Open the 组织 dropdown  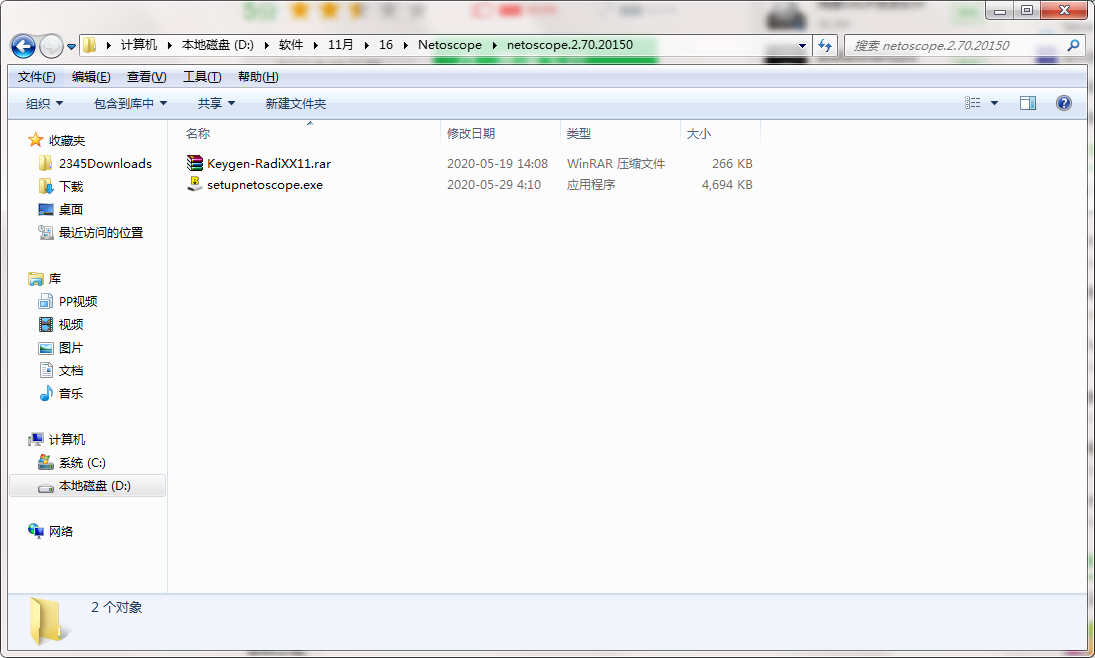point(44,103)
